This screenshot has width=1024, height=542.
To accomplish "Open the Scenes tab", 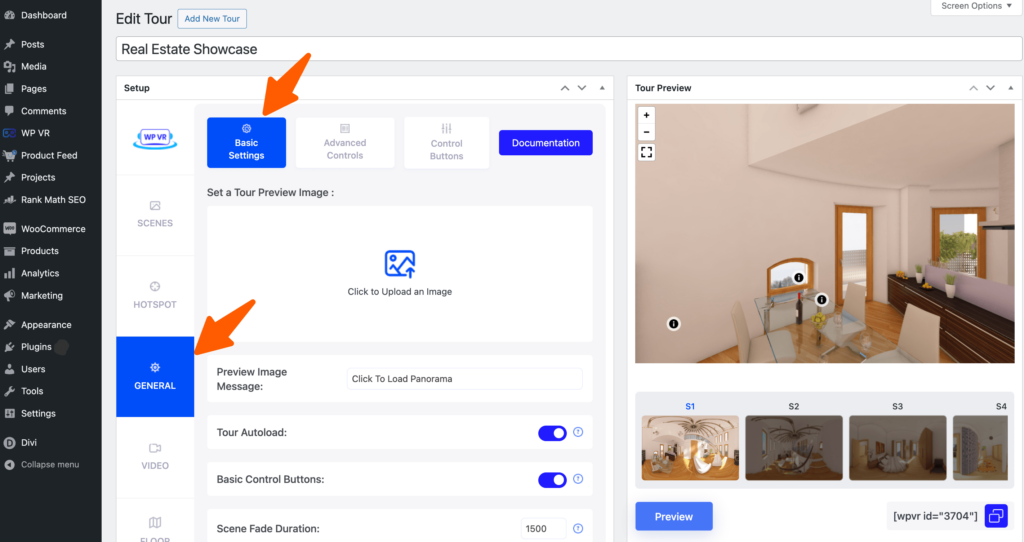I will click(x=155, y=215).
